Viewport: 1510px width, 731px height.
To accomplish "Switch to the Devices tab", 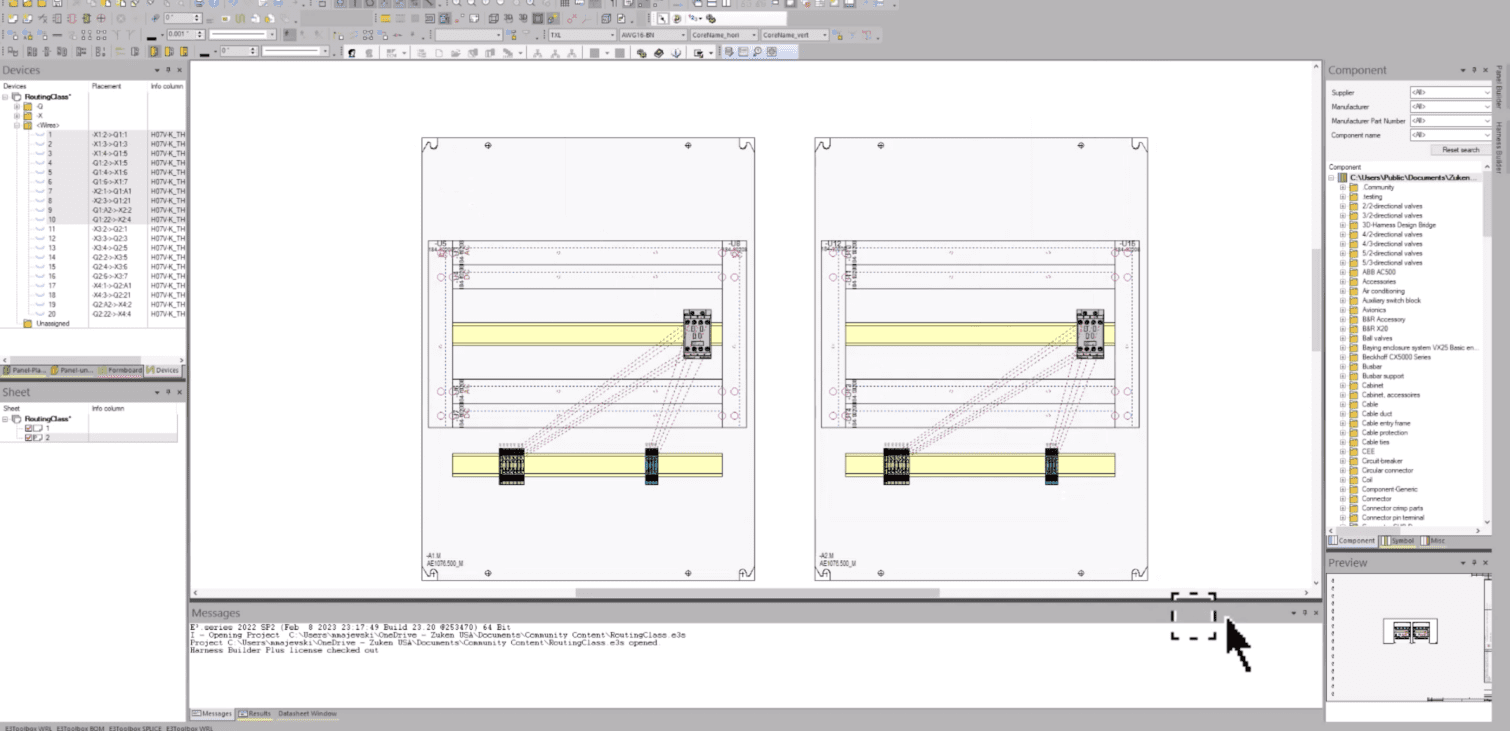I will pyautogui.click(x=164, y=370).
